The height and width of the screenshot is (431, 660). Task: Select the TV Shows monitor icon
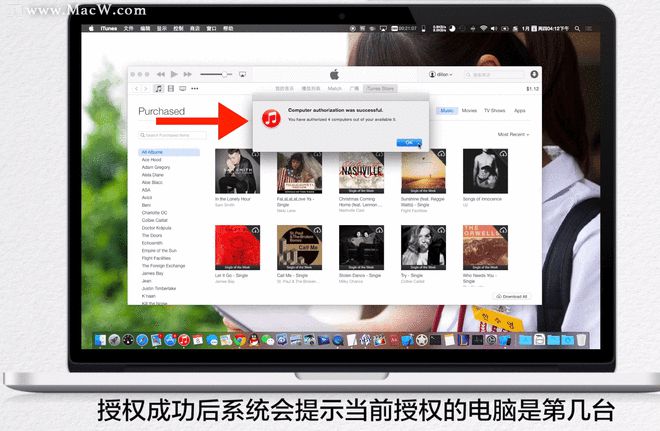(183, 88)
